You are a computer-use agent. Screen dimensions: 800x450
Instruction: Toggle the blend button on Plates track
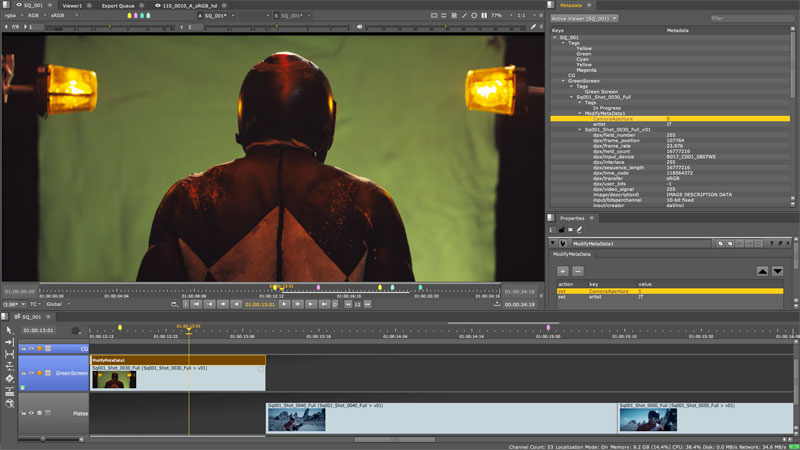39,413
